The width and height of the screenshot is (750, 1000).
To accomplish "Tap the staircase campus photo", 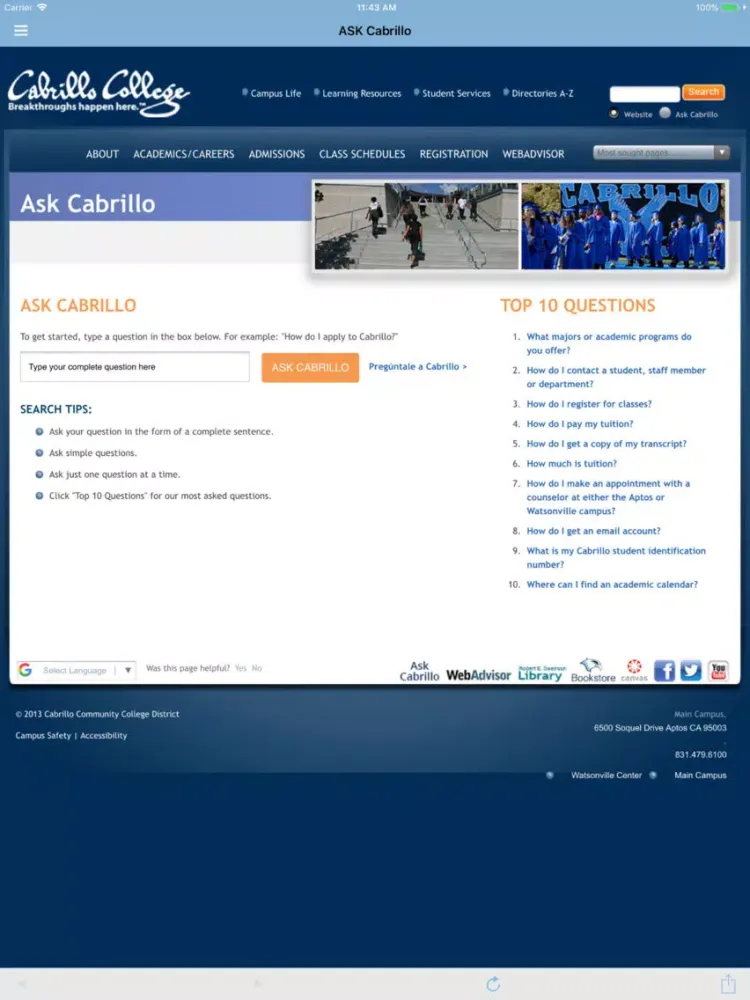I will click(416, 226).
